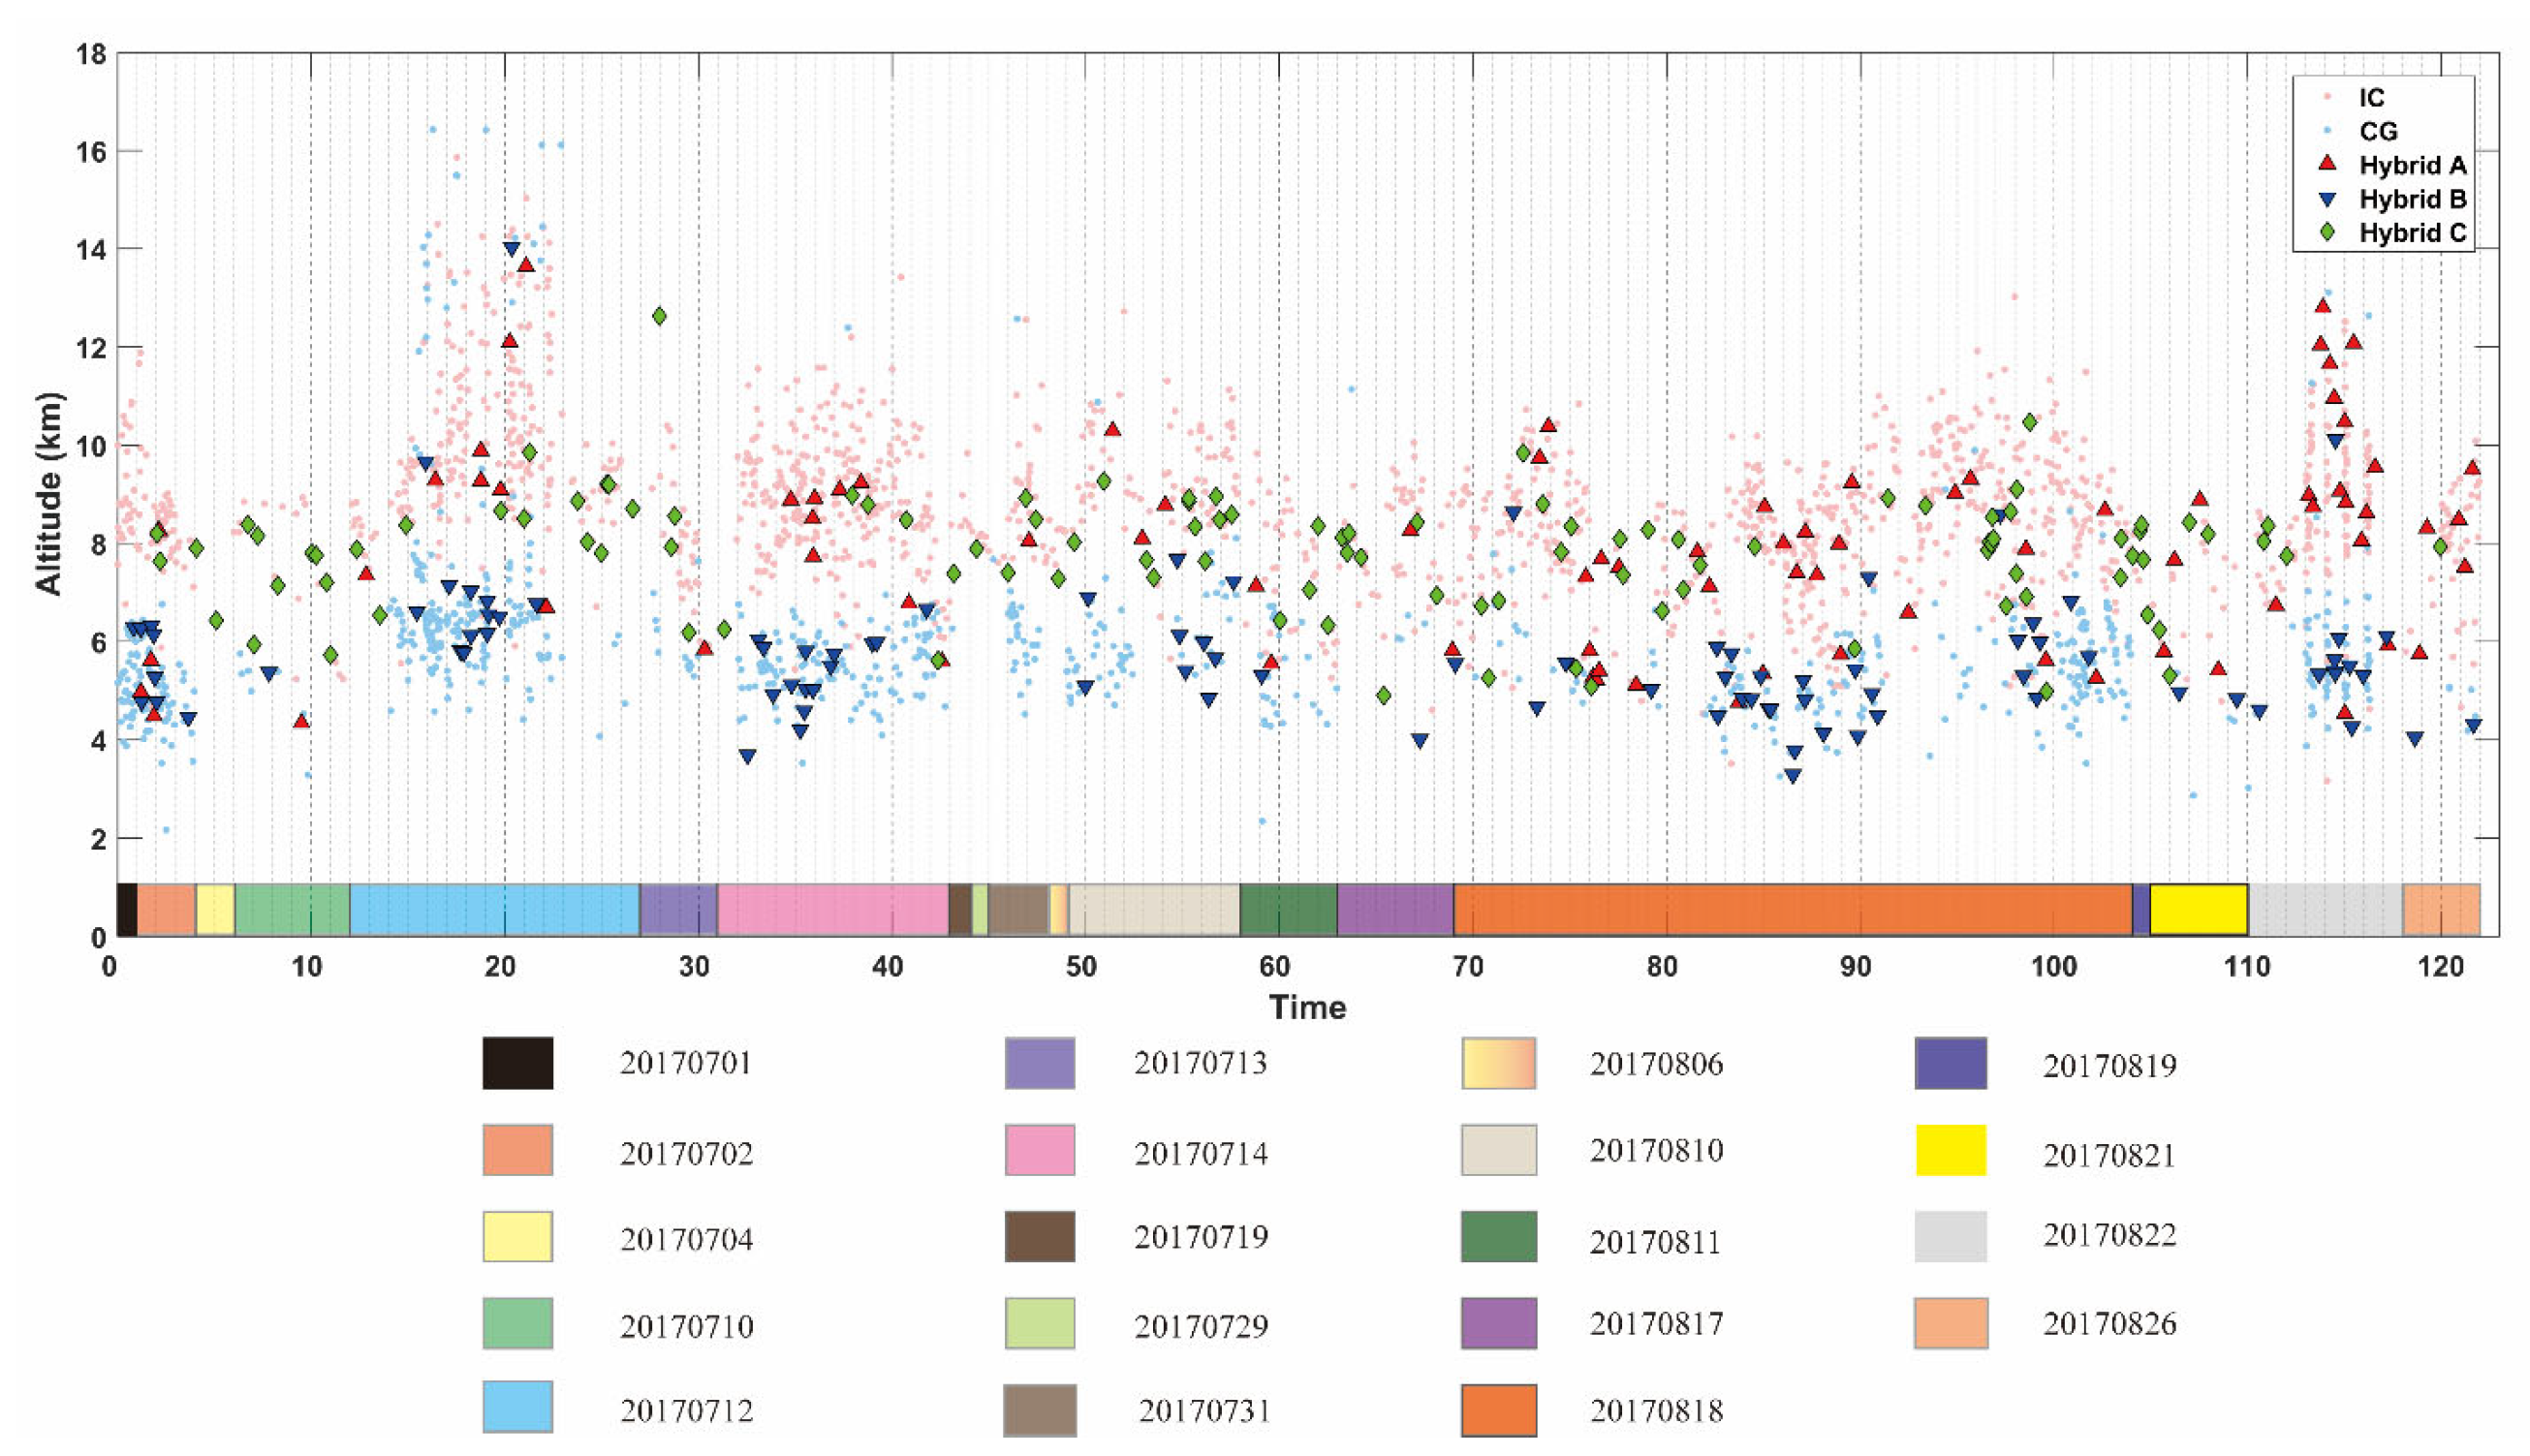2530x1456 pixels.
Task: Click the salmon 20170702 legend swatch
Action: (517, 1150)
